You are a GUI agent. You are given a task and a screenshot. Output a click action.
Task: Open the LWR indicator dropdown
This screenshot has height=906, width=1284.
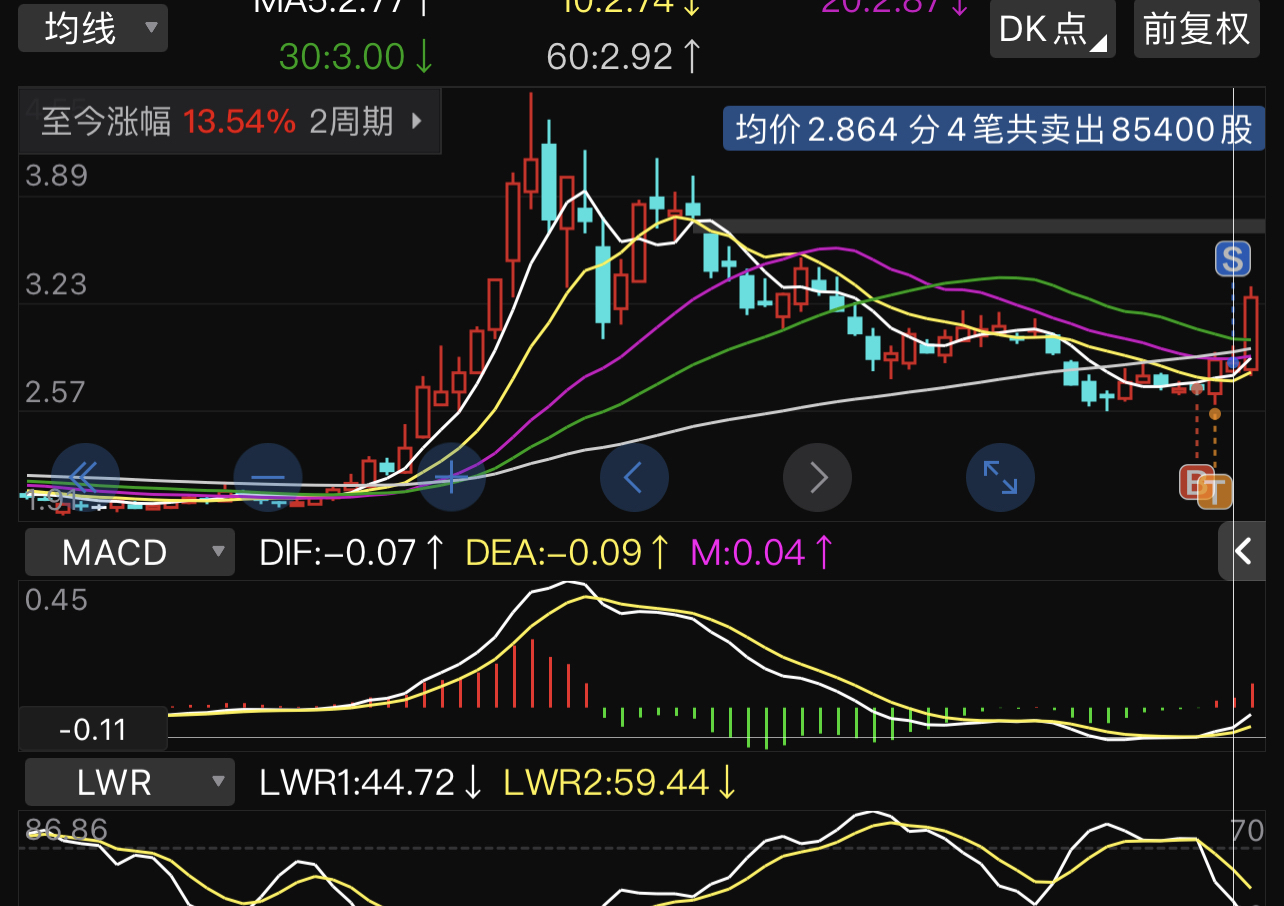pos(130,782)
